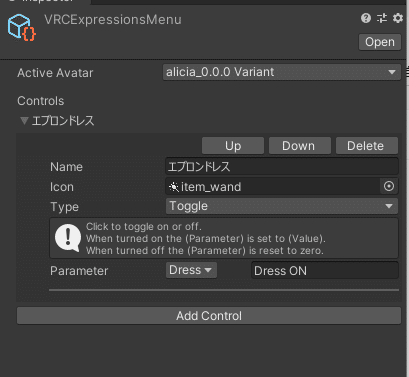
Task: Collapse the エプロンドレス control foldout
Action: pos(24,121)
